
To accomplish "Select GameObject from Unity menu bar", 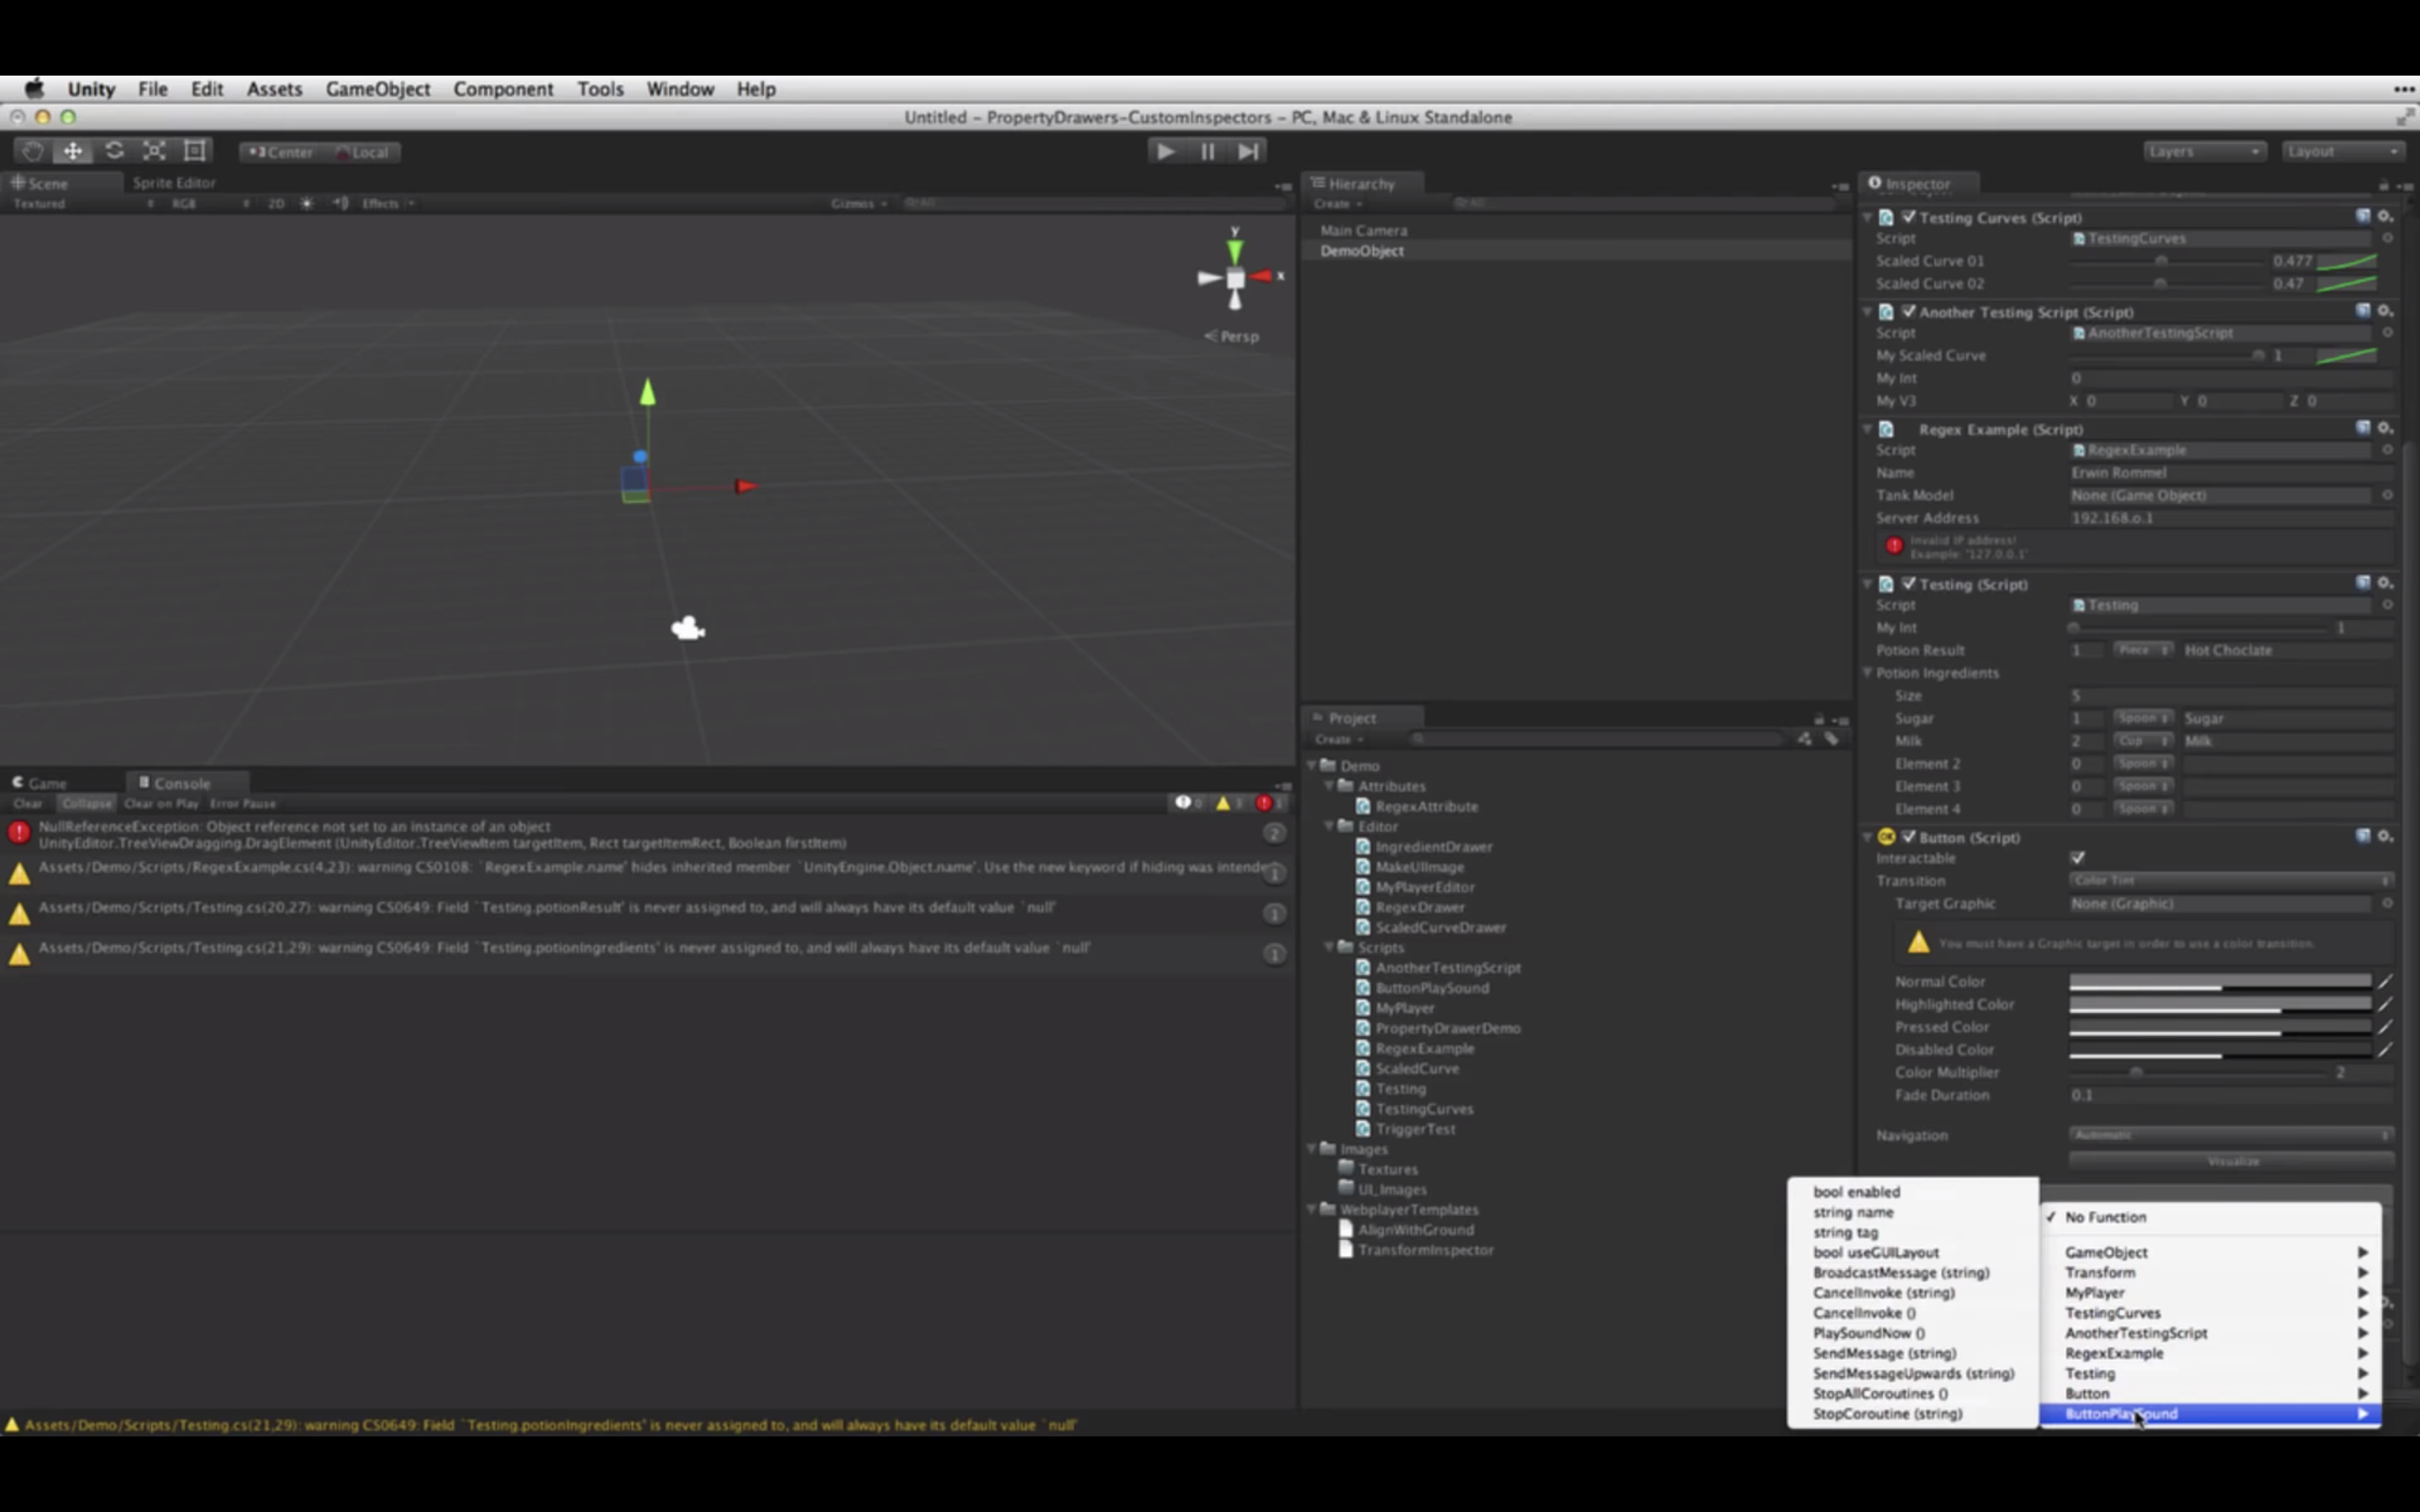I will (x=376, y=87).
